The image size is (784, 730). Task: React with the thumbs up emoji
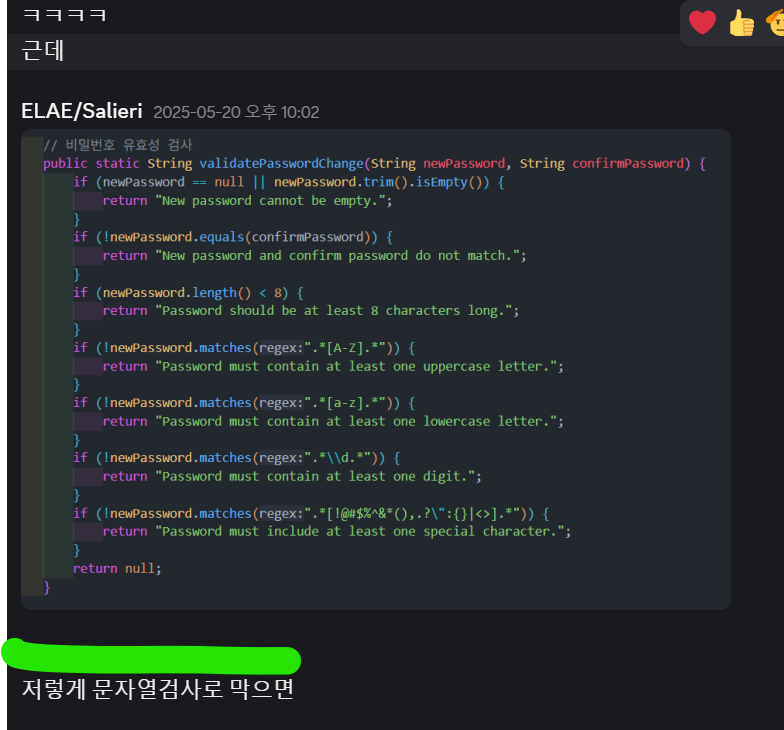tap(742, 23)
